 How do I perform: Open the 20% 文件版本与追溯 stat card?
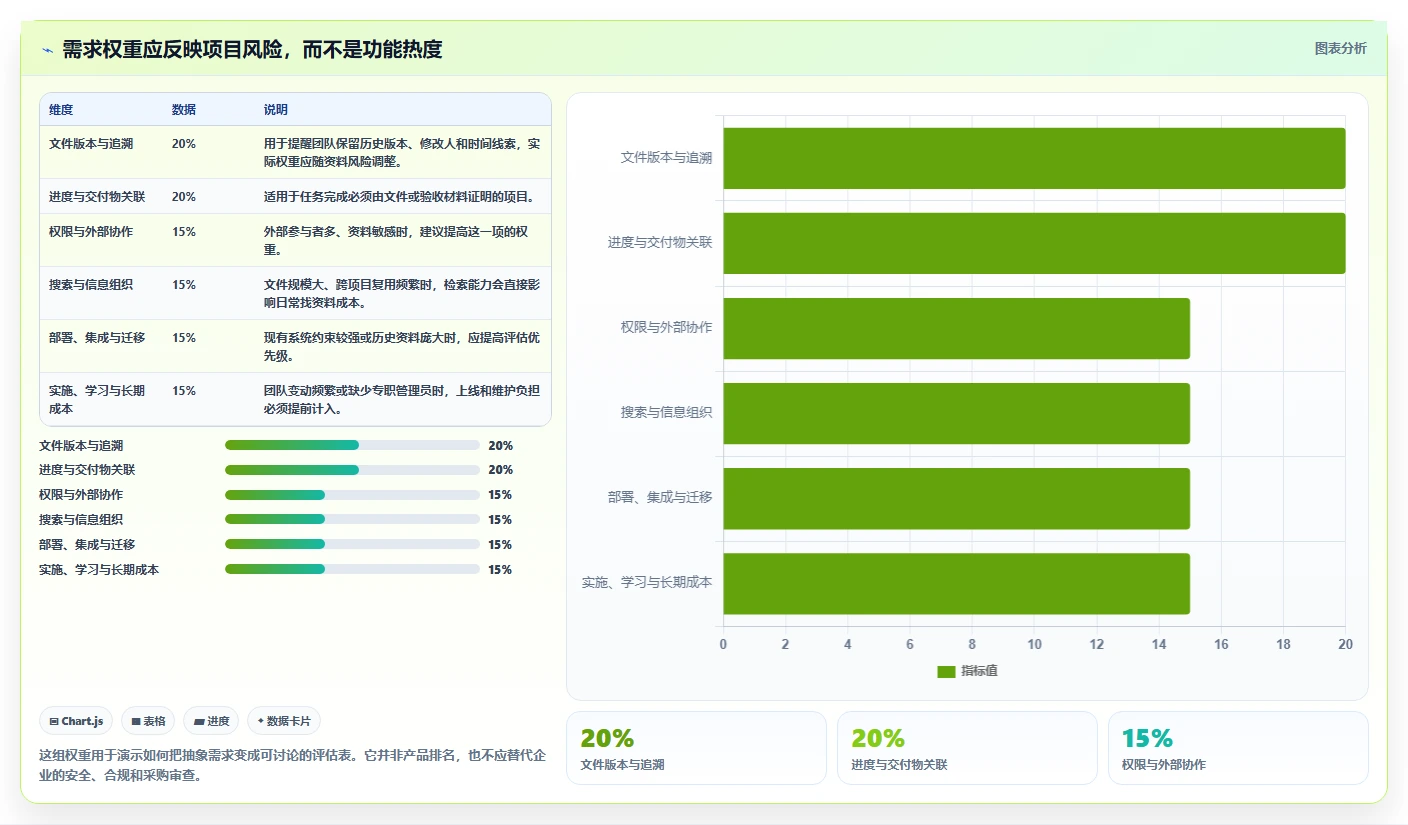point(696,748)
